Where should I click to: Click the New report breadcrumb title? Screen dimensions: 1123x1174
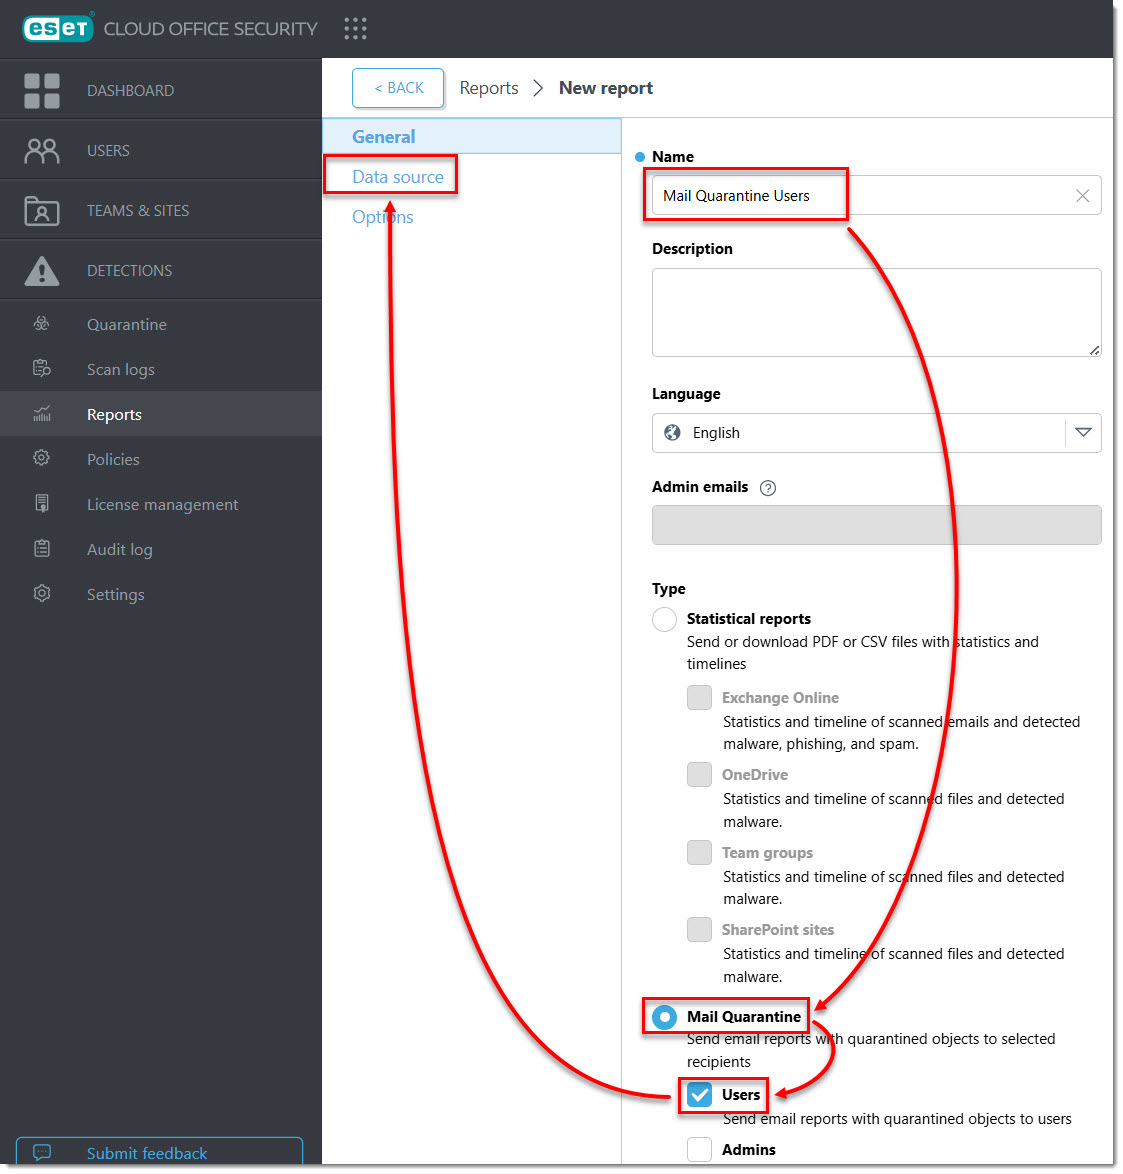coord(608,88)
